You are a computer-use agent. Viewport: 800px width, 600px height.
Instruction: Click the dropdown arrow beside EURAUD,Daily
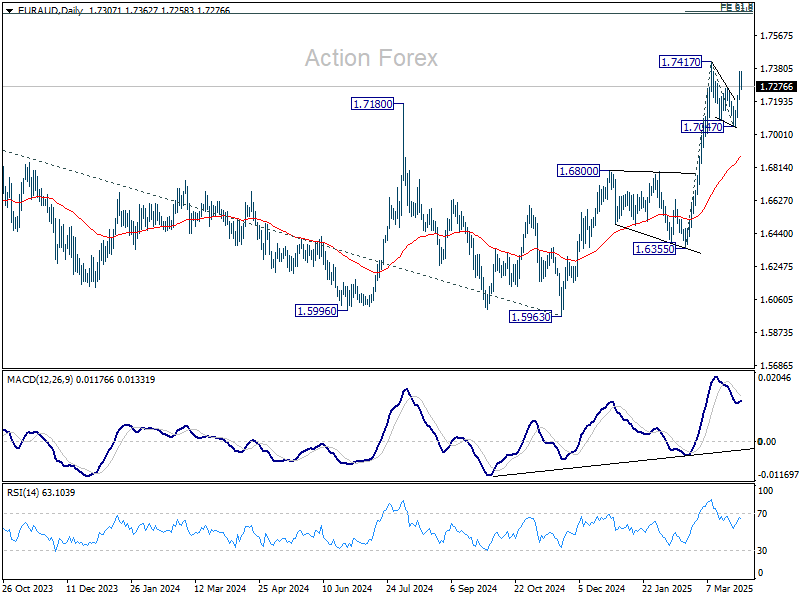click(9, 10)
